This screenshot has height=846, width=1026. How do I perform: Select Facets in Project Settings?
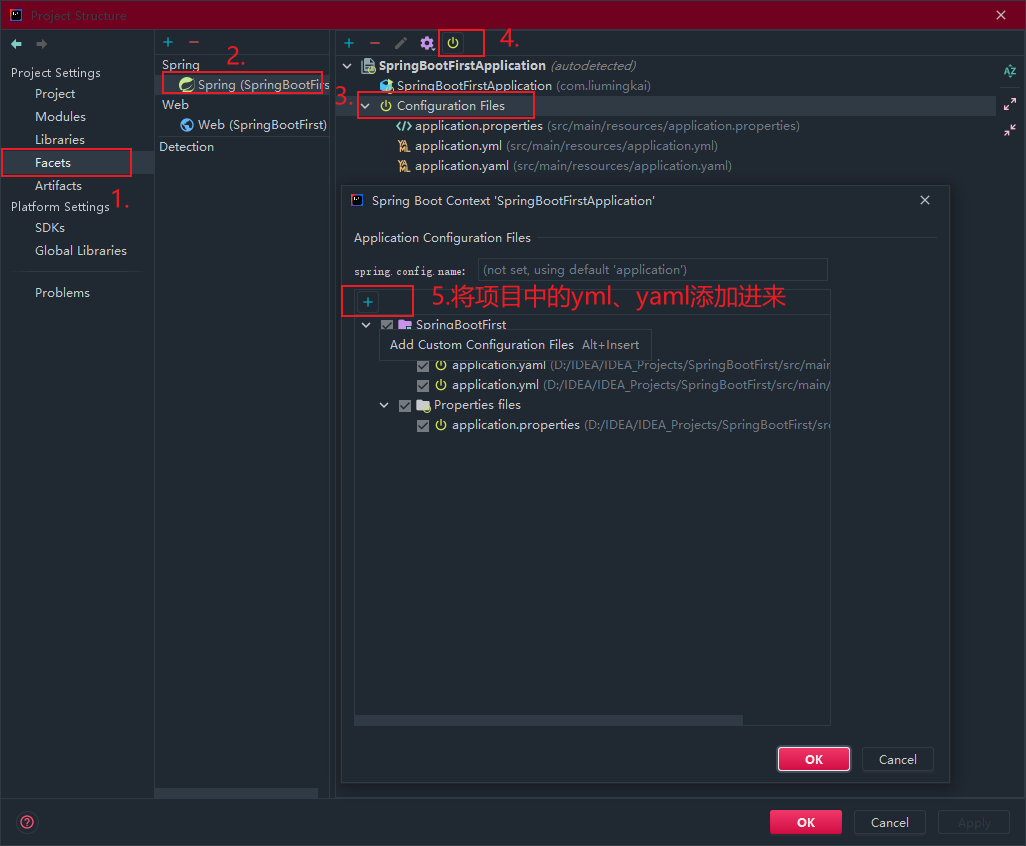coord(53,162)
